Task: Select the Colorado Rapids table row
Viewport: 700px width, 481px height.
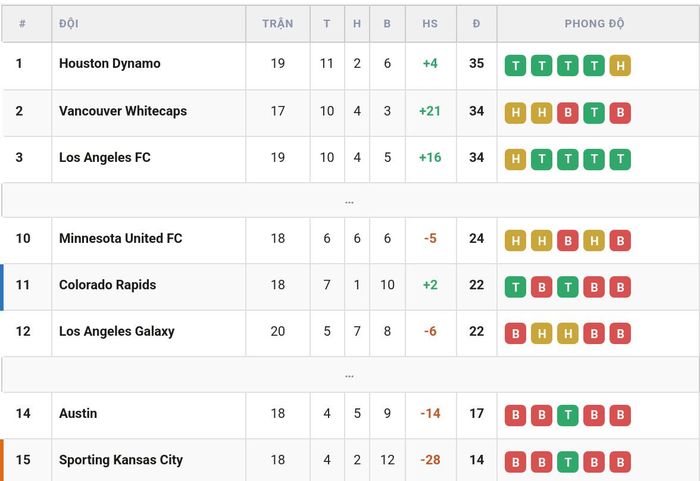Action: tap(350, 287)
